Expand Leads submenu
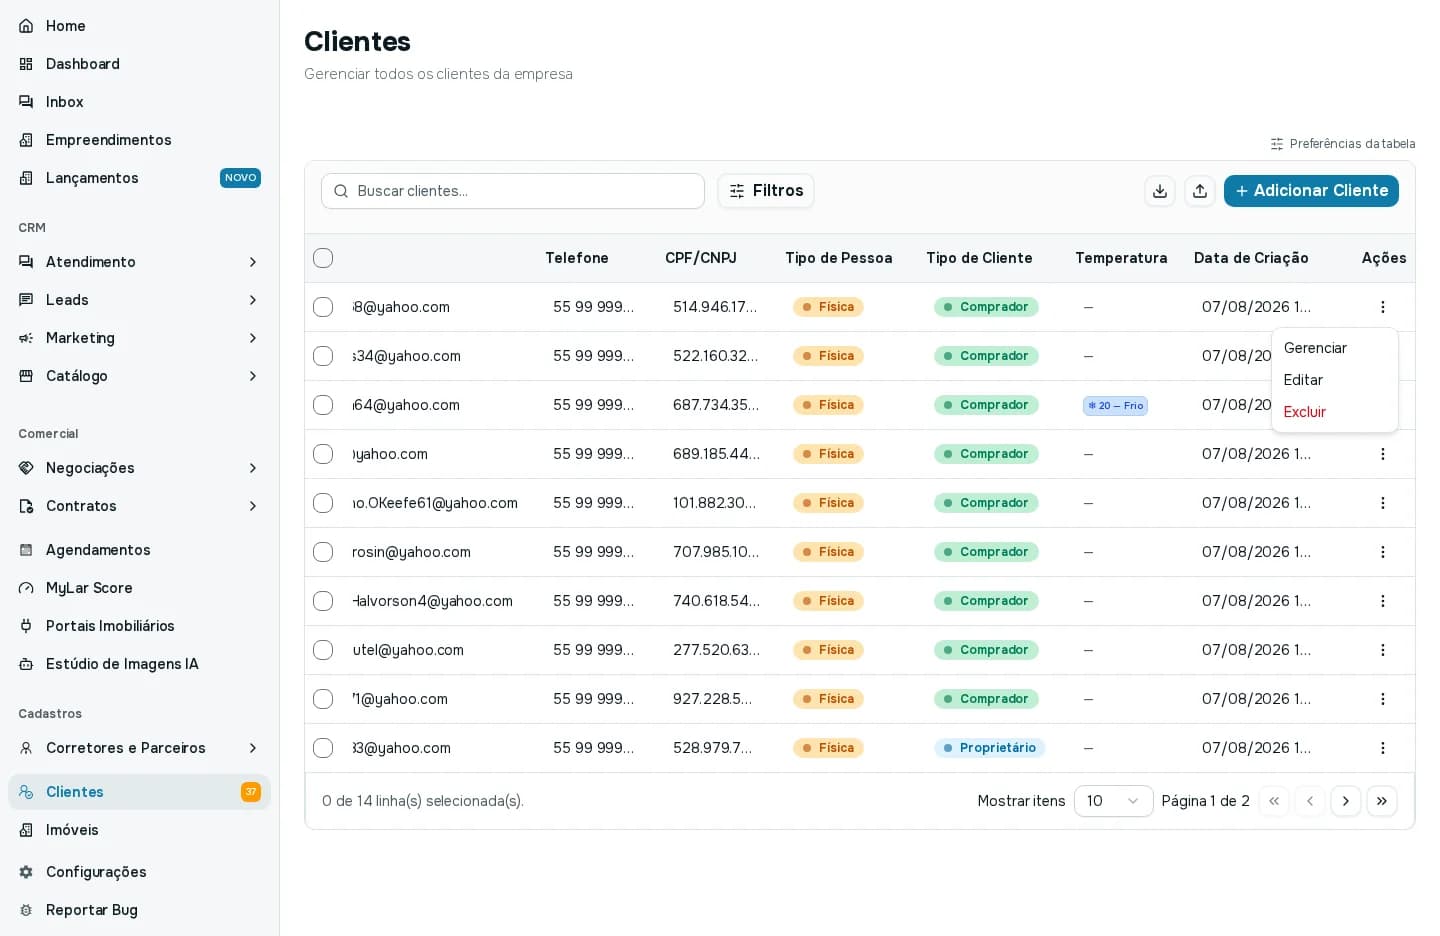Viewport: 1440px width, 936px height. click(x=139, y=300)
